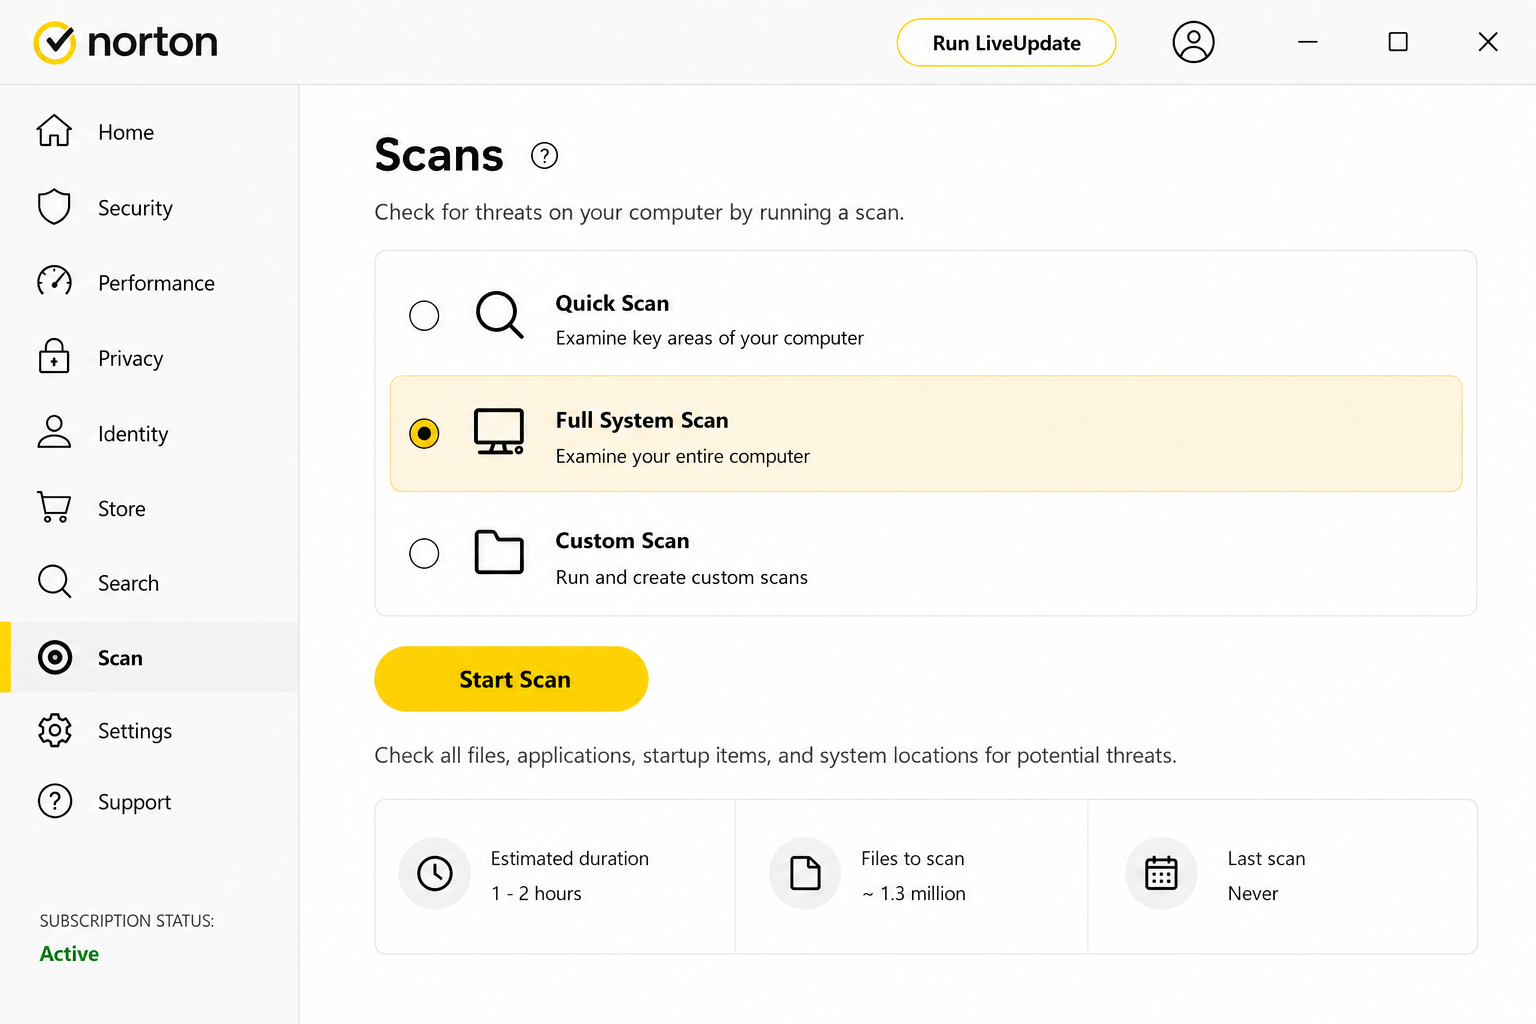The image size is (1536, 1024).
Task: Click the Full System Scan title text
Action: (x=642, y=420)
